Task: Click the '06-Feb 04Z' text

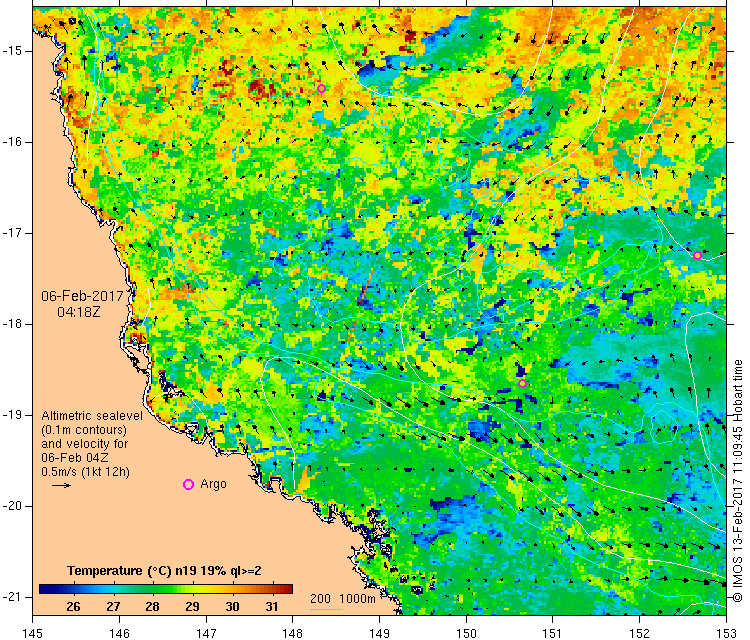Action: point(75,457)
